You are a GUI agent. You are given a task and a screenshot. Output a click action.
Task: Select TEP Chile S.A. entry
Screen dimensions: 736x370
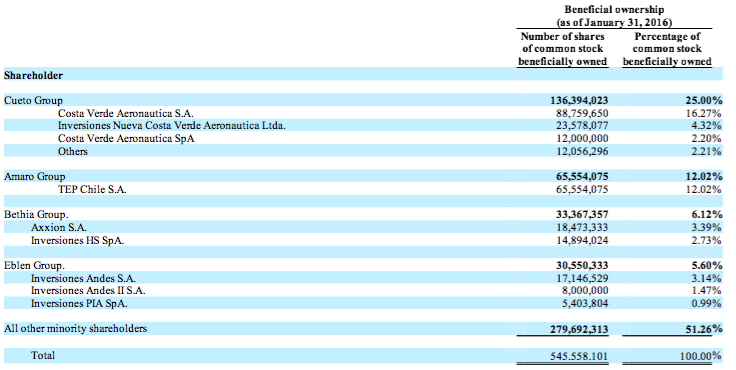92,189
